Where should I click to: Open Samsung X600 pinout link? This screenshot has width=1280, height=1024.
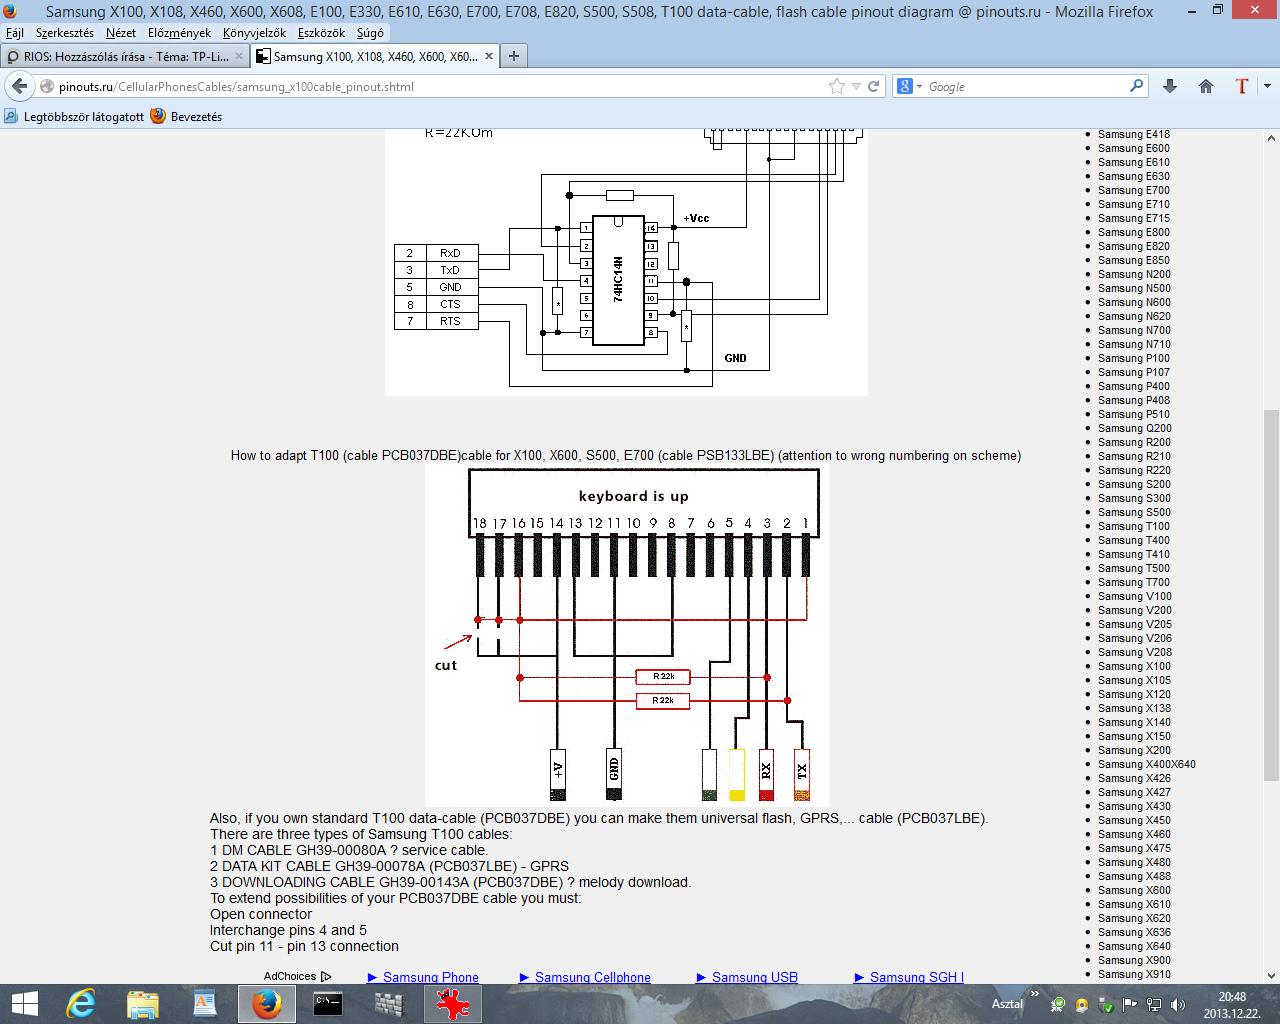click(x=1134, y=890)
